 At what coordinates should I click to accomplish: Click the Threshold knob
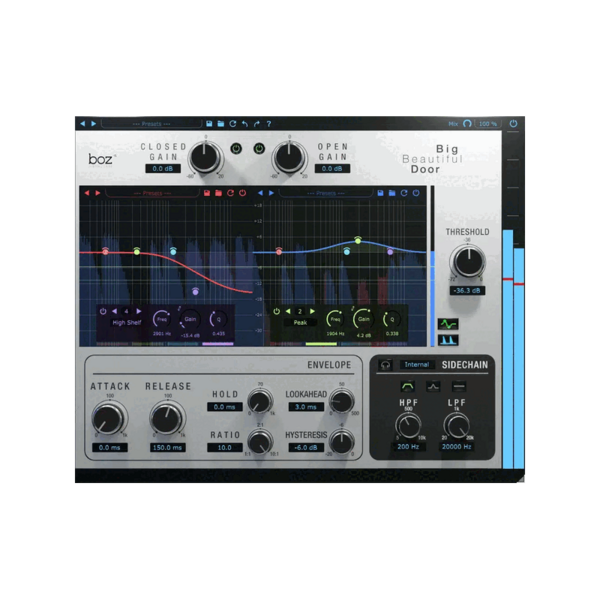click(468, 261)
